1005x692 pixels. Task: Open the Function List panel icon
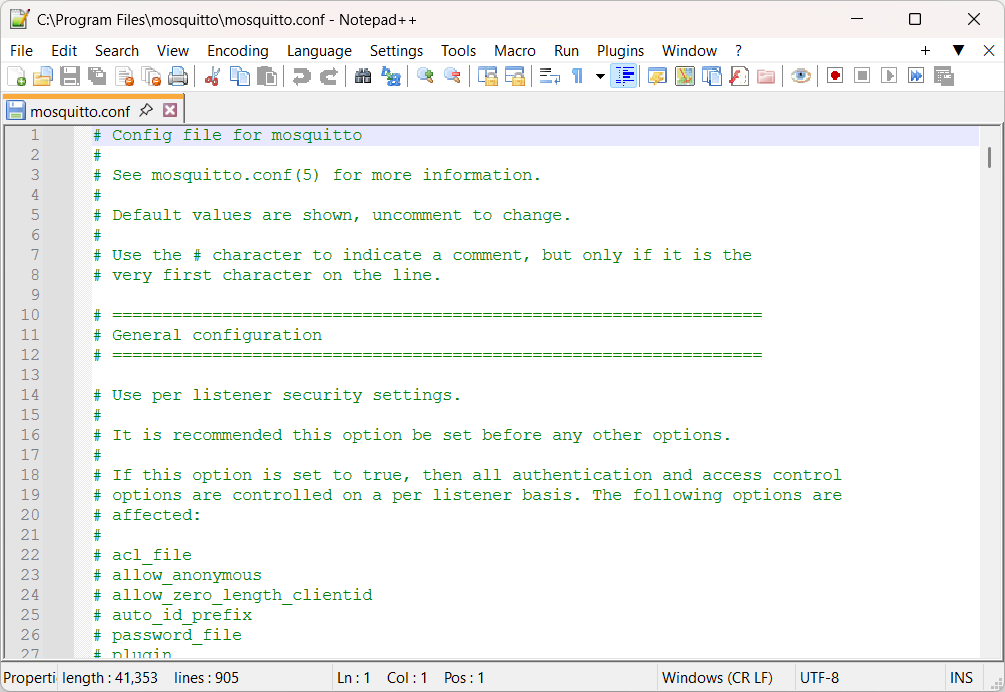coord(739,76)
